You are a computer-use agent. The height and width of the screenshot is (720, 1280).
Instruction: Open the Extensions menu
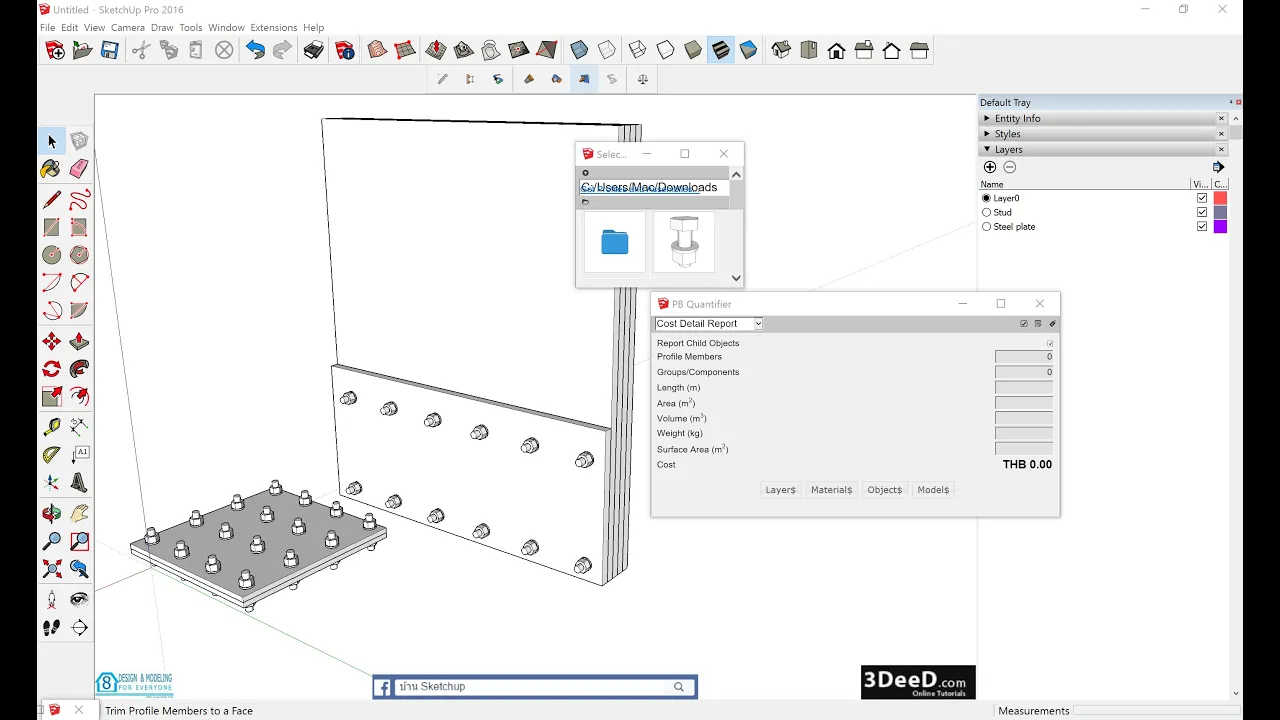(x=274, y=27)
